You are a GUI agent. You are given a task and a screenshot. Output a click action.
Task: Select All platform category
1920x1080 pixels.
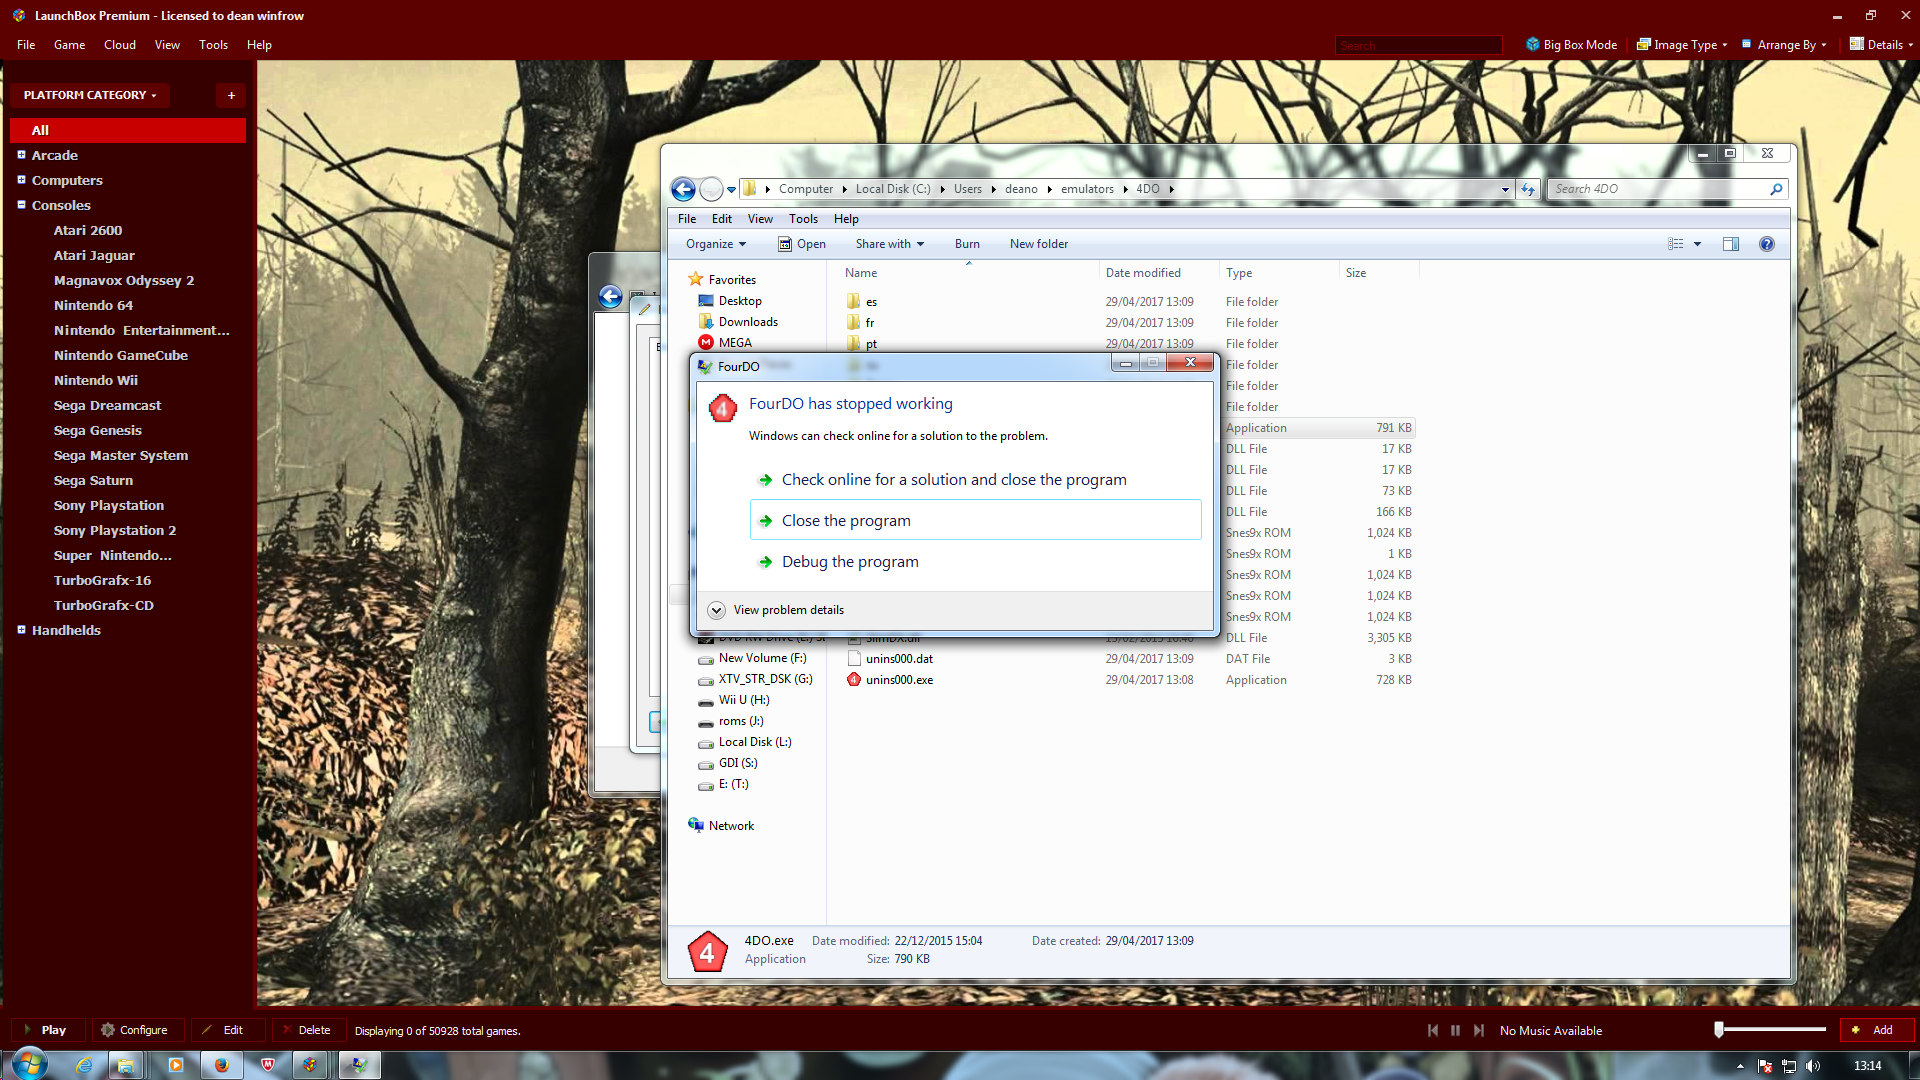[x=128, y=130]
